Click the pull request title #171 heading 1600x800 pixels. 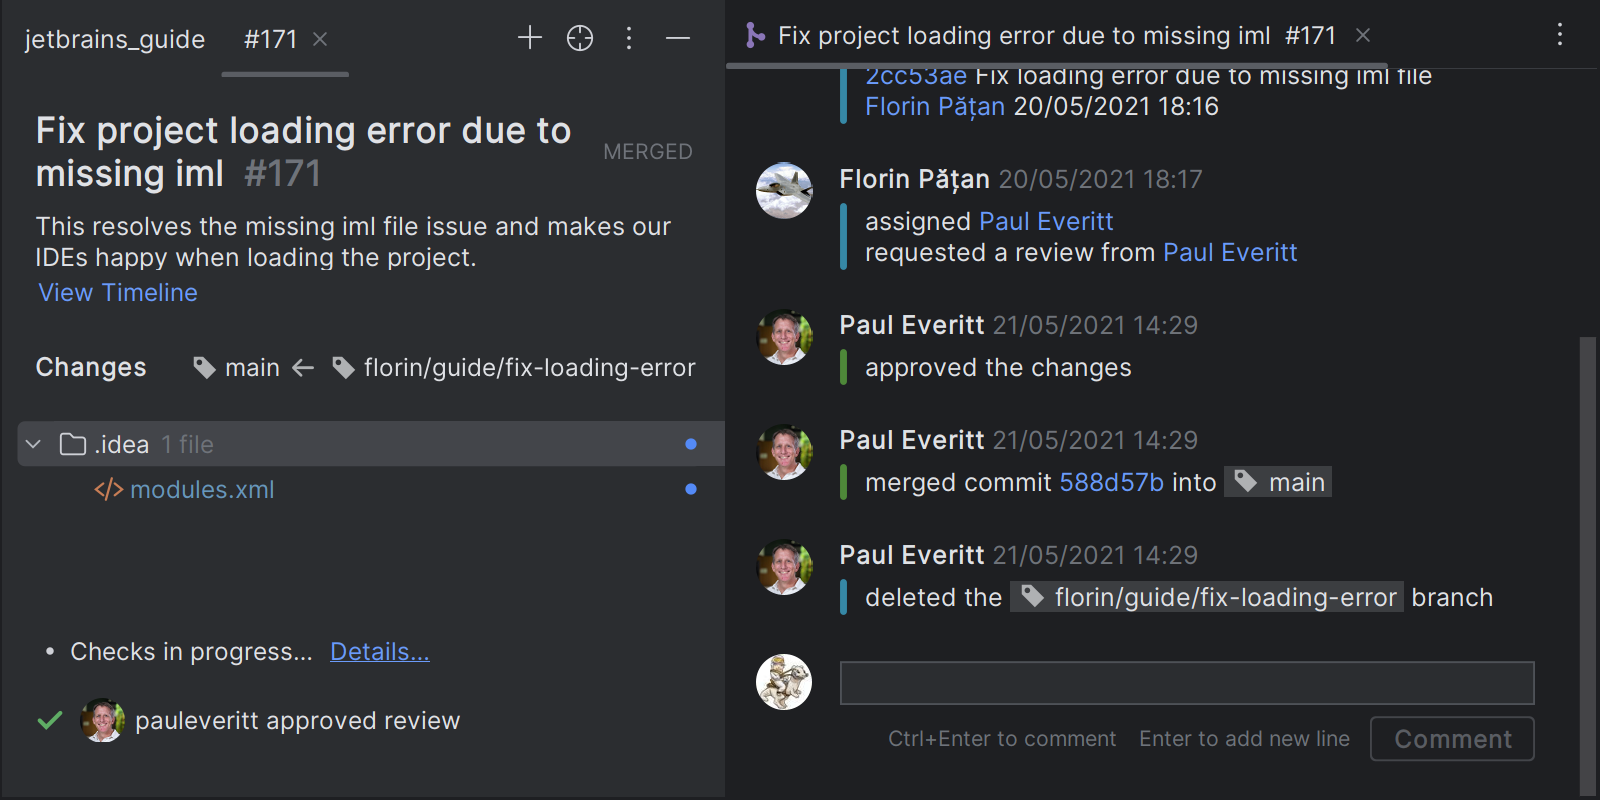[x=303, y=152]
